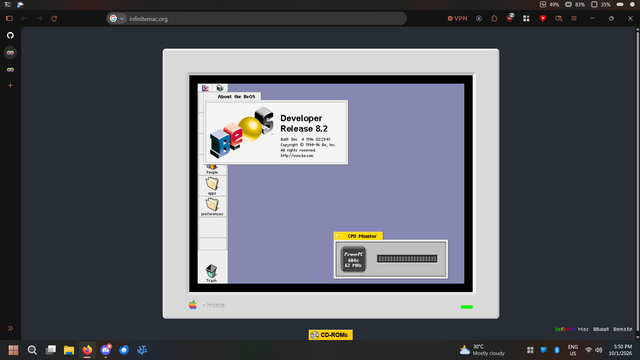
Task: Open the preferences folder
Action: (x=212, y=207)
